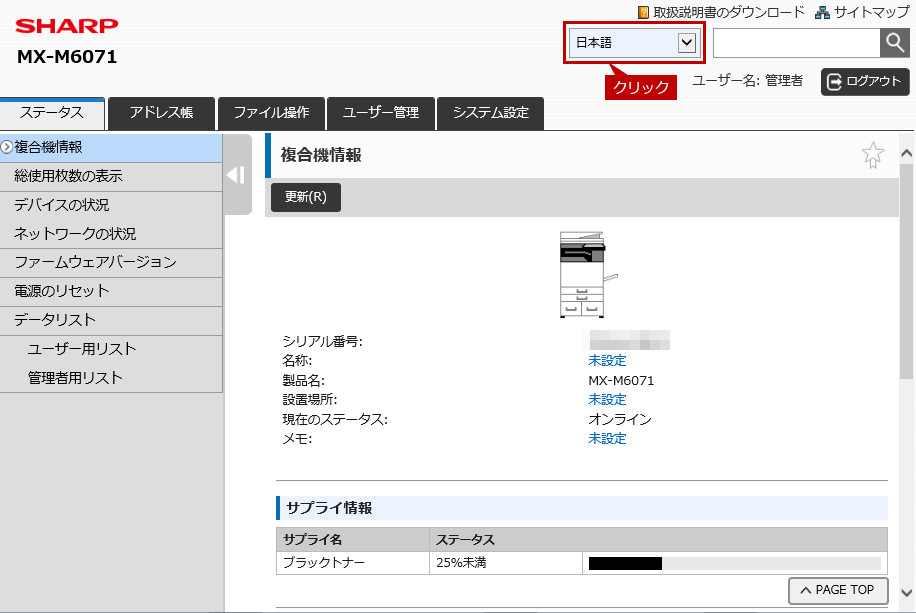The image size is (916, 613).
Task: Open the ステータス tab
Action: tap(52, 113)
